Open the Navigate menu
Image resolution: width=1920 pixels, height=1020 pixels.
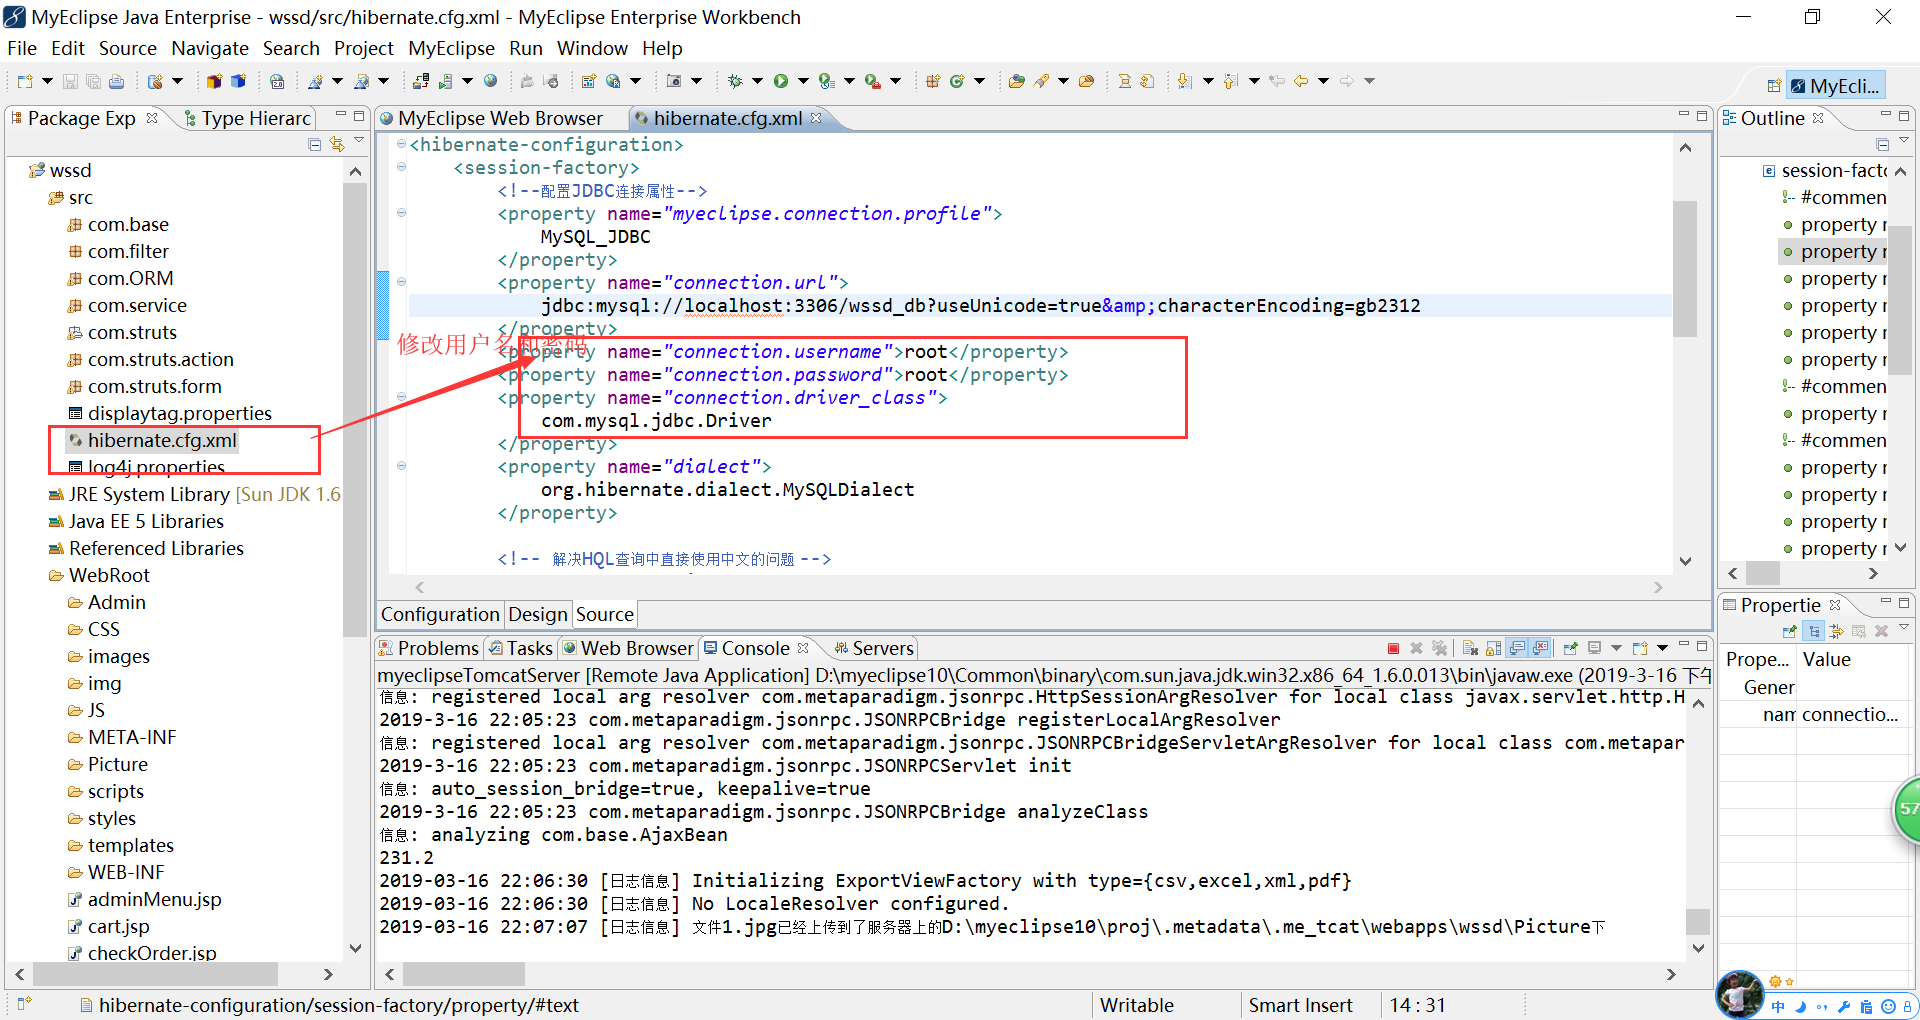pos(209,48)
